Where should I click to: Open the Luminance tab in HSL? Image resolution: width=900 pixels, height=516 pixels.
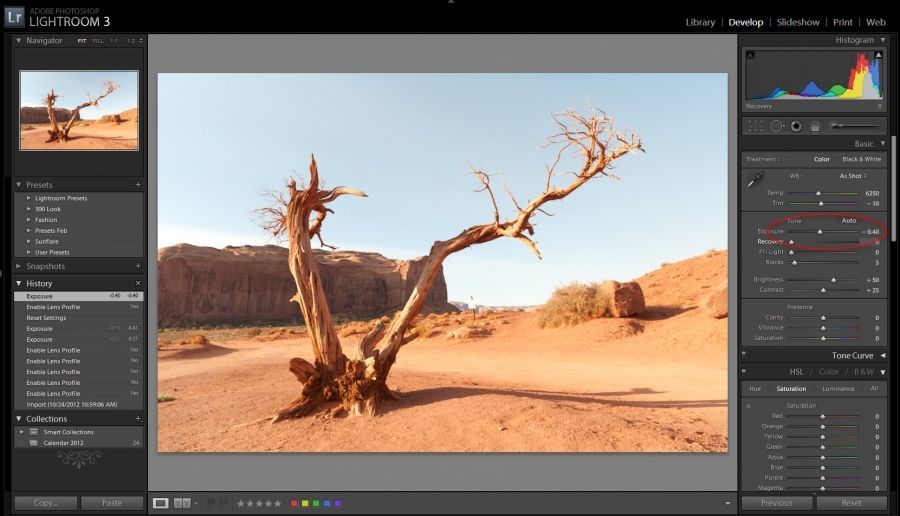838,389
